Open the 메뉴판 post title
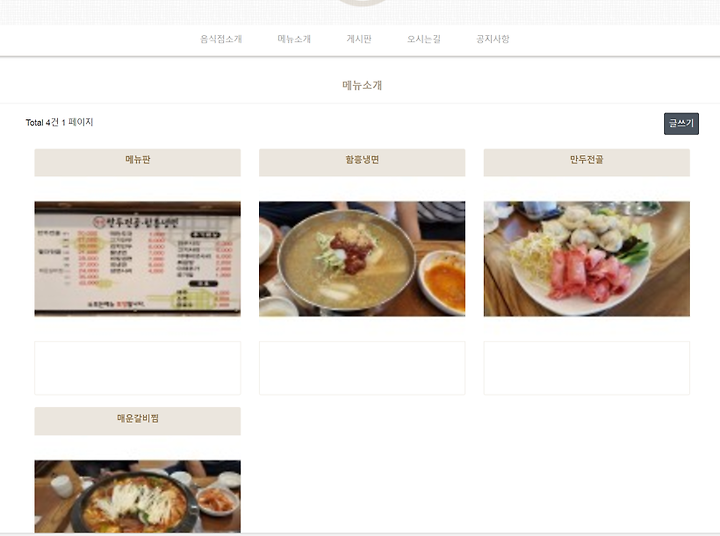This screenshot has width=720, height=536. coord(137,160)
